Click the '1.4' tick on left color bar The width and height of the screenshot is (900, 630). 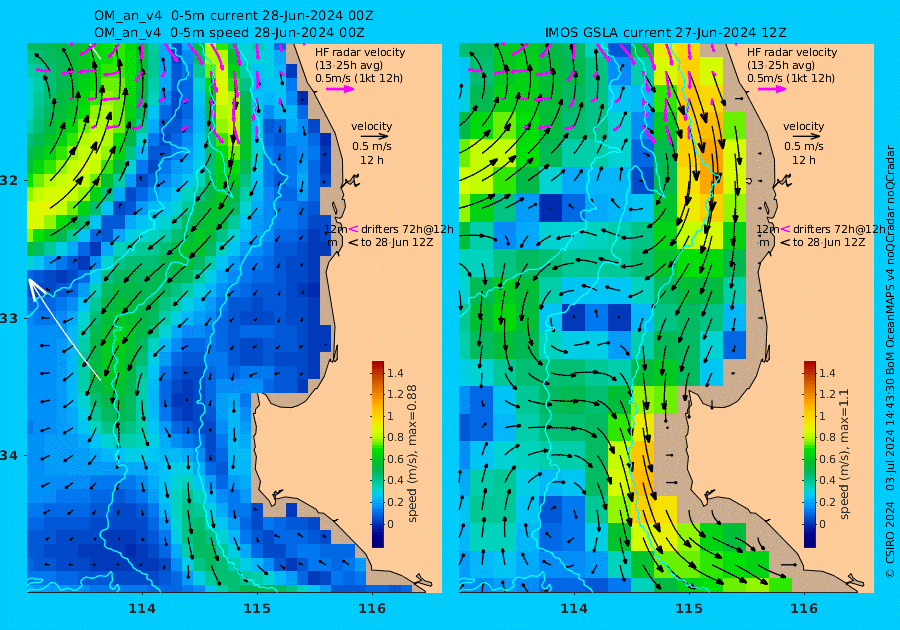[395, 374]
